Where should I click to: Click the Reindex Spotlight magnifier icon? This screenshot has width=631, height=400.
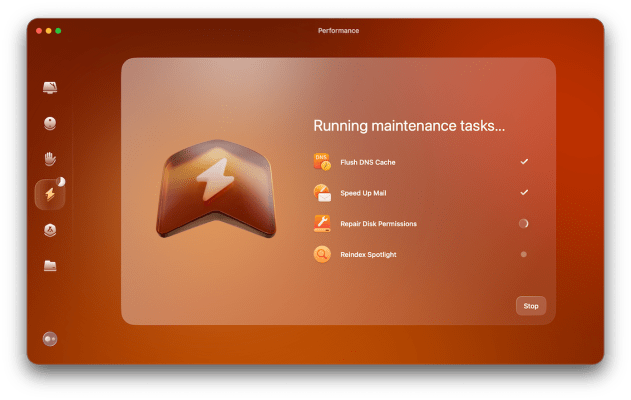click(x=322, y=254)
